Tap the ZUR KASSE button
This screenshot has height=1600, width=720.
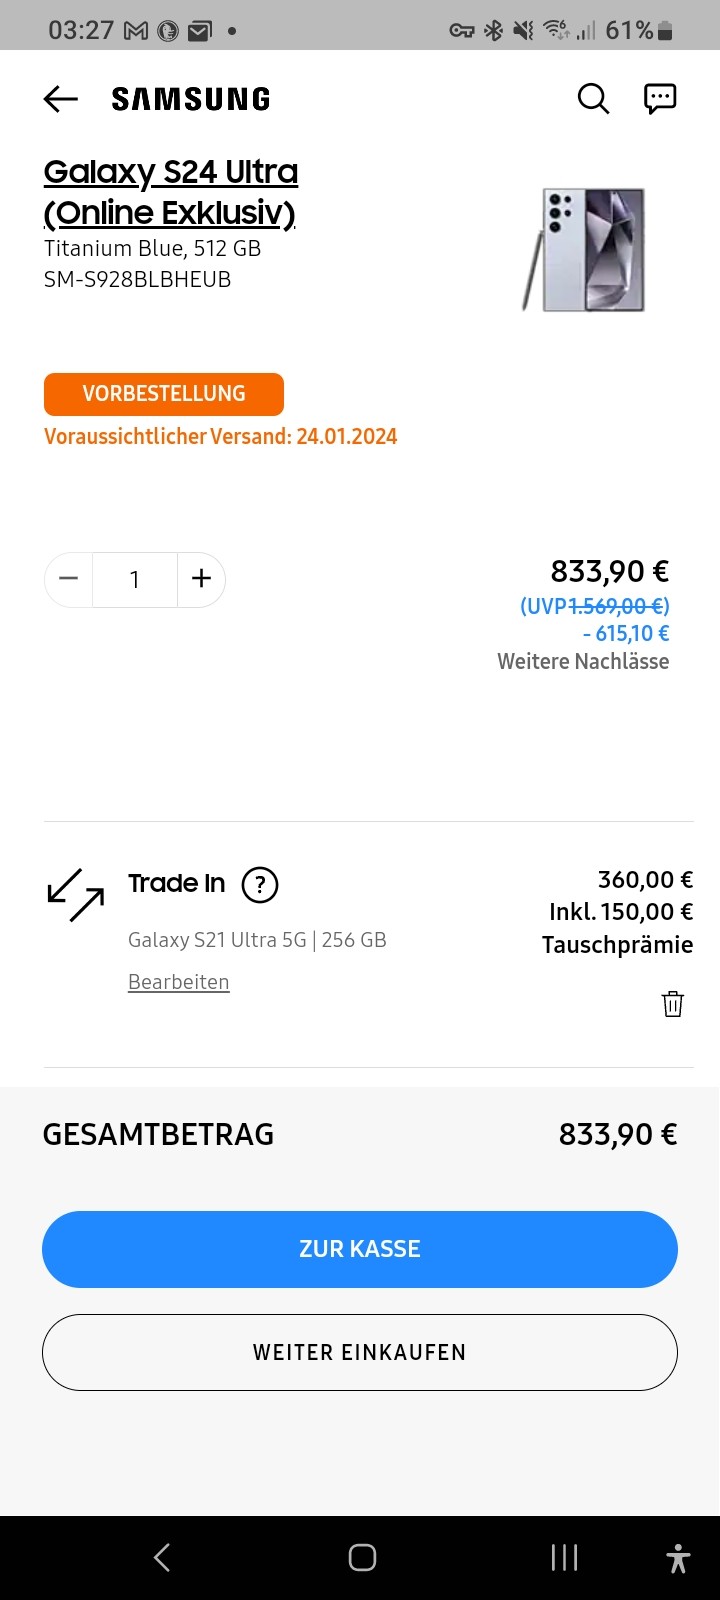click(360, 1249)
